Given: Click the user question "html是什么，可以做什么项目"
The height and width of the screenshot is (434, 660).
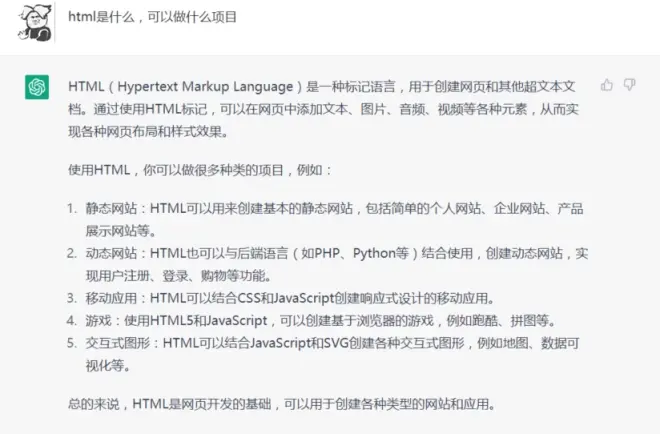Looking at the screenshot, I should click(153, 19).
